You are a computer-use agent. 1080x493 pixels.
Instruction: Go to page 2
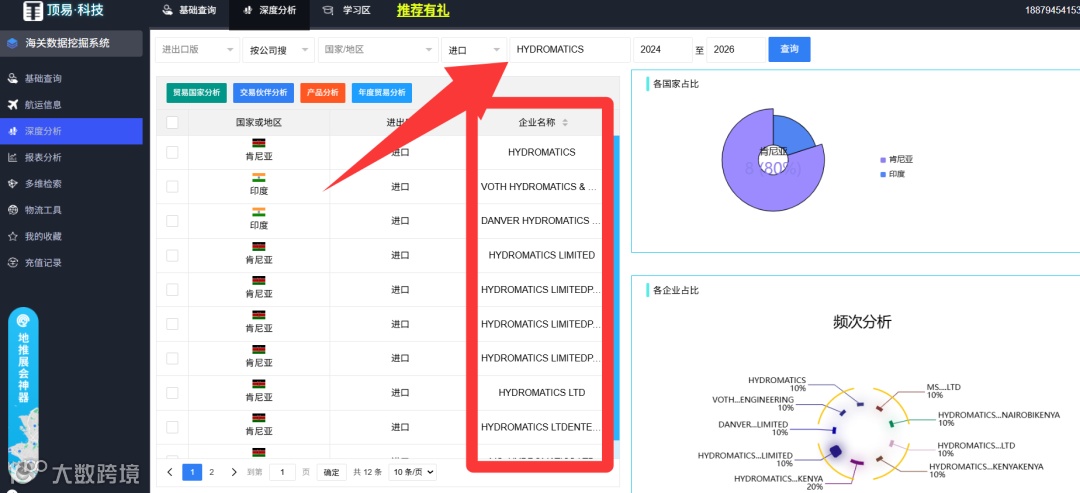(x=211, y=472)
